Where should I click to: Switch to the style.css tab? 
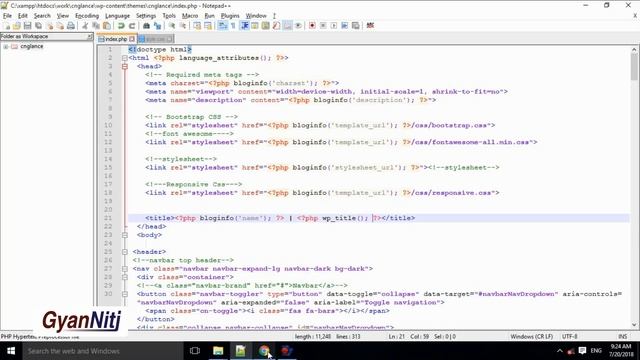155,39
